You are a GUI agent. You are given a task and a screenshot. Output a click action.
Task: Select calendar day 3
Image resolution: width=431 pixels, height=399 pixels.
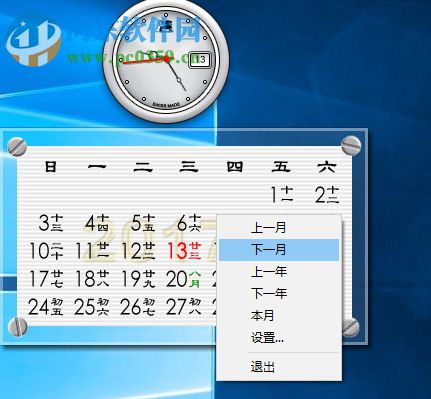click(x=51, y=223)
